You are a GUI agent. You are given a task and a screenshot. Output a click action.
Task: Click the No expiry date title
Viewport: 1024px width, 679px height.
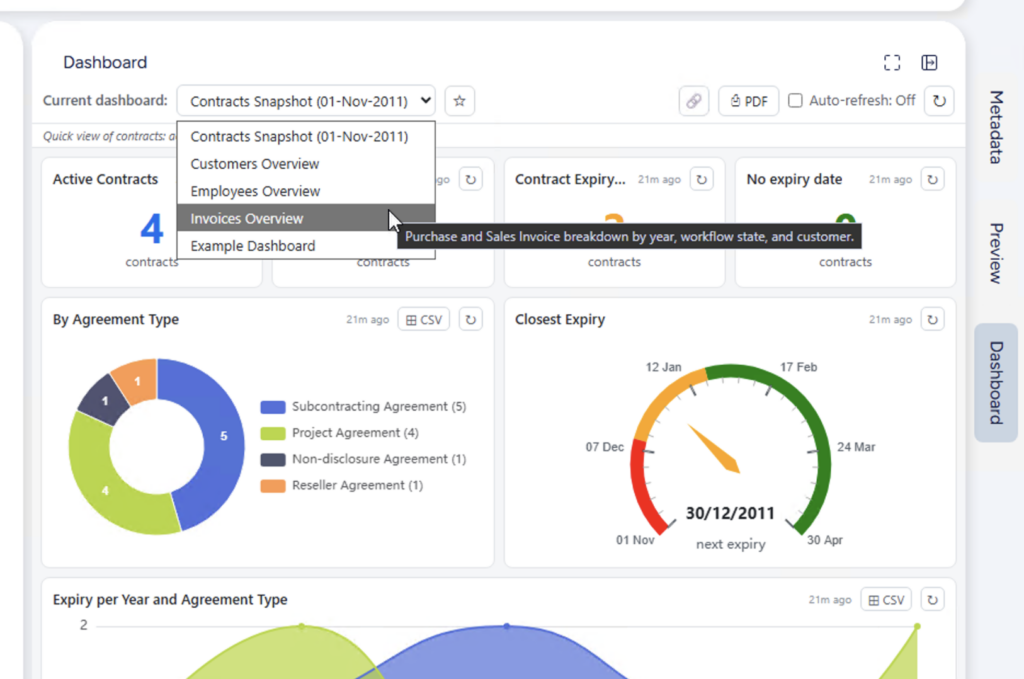[794, 180]
